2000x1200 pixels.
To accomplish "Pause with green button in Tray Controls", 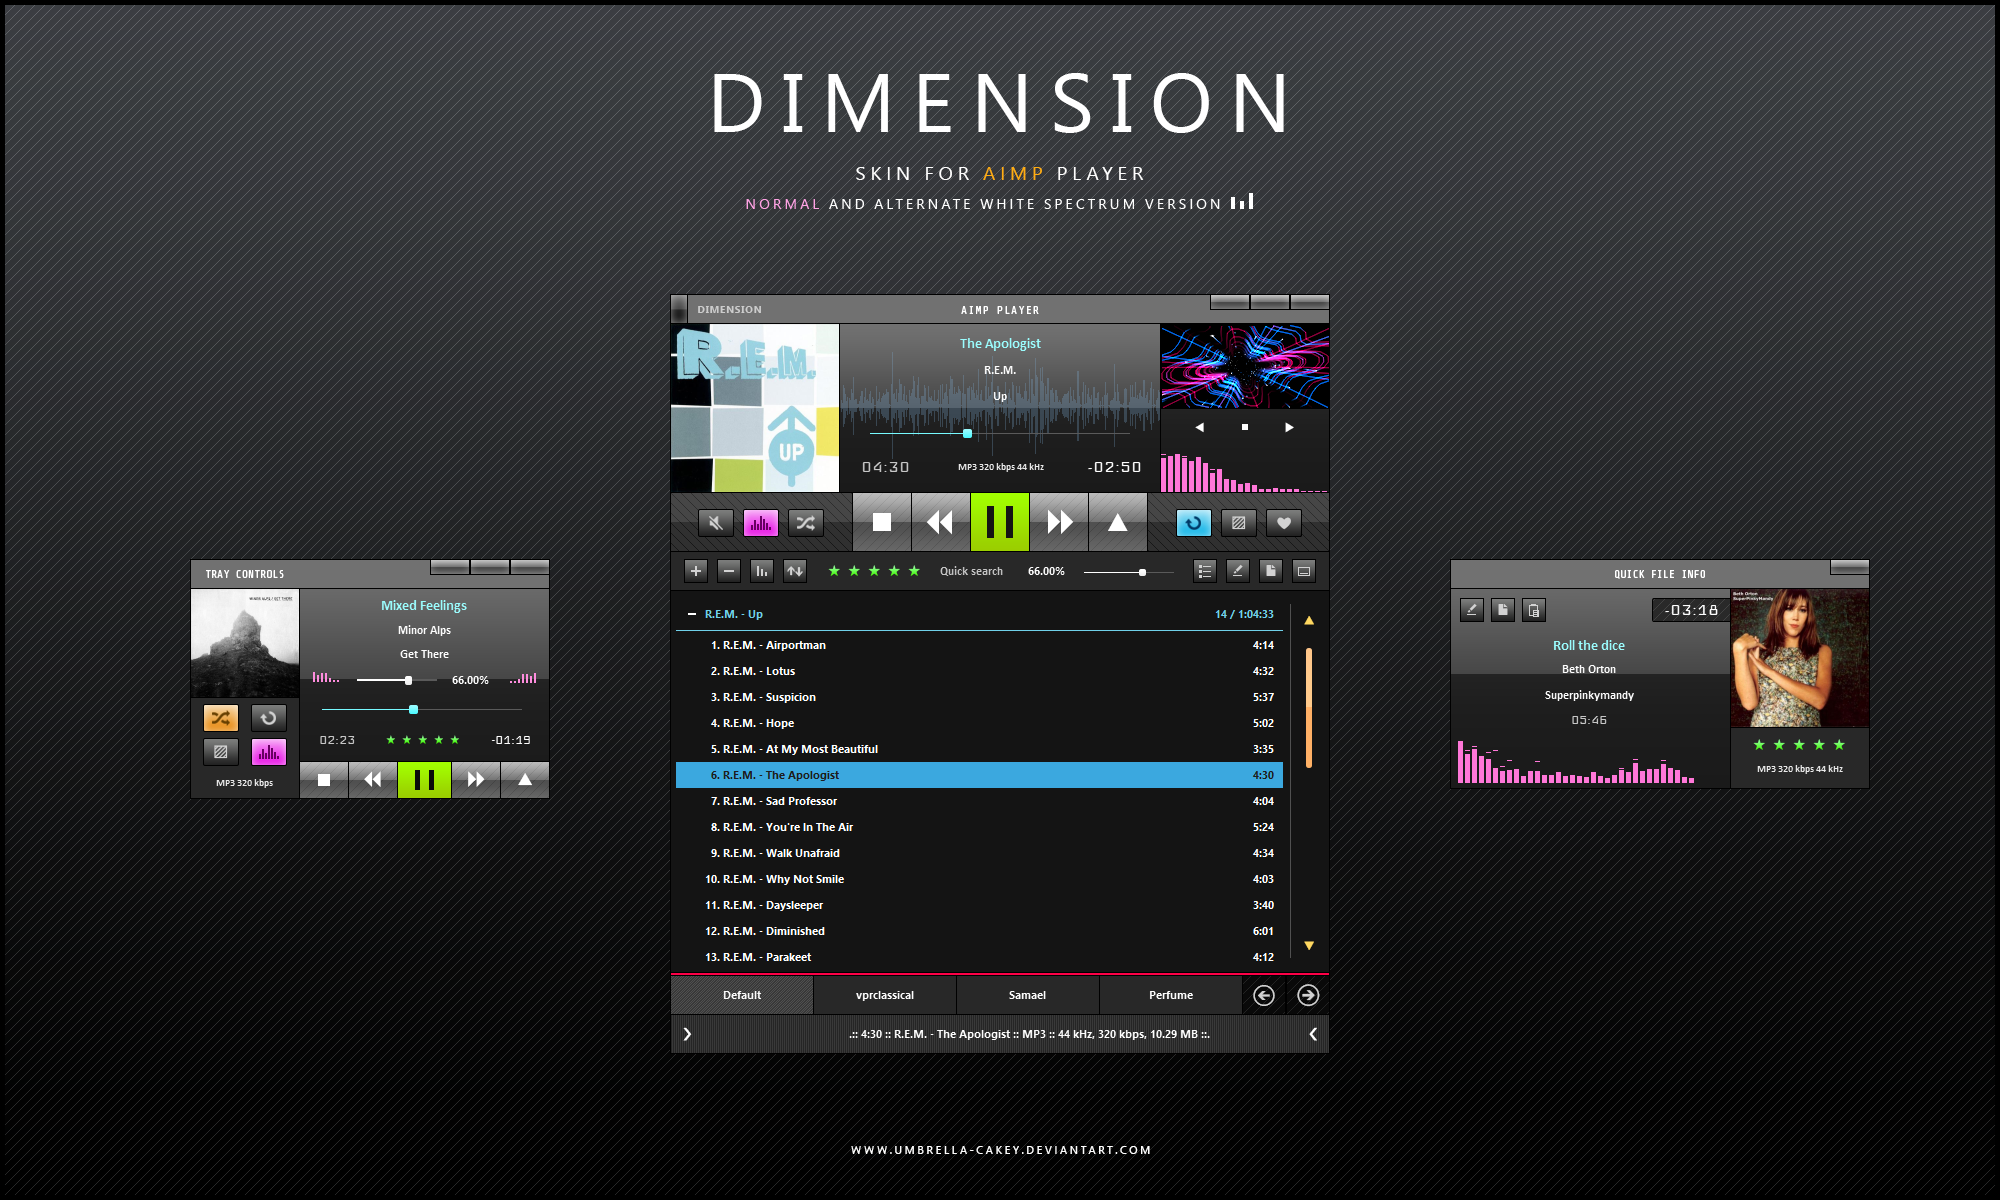I will [x=424, y=780].
